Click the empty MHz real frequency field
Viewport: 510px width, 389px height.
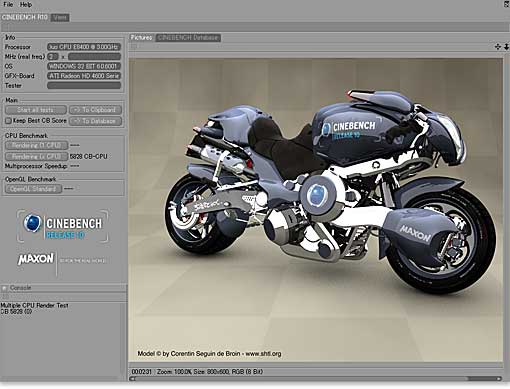point(94,57)
